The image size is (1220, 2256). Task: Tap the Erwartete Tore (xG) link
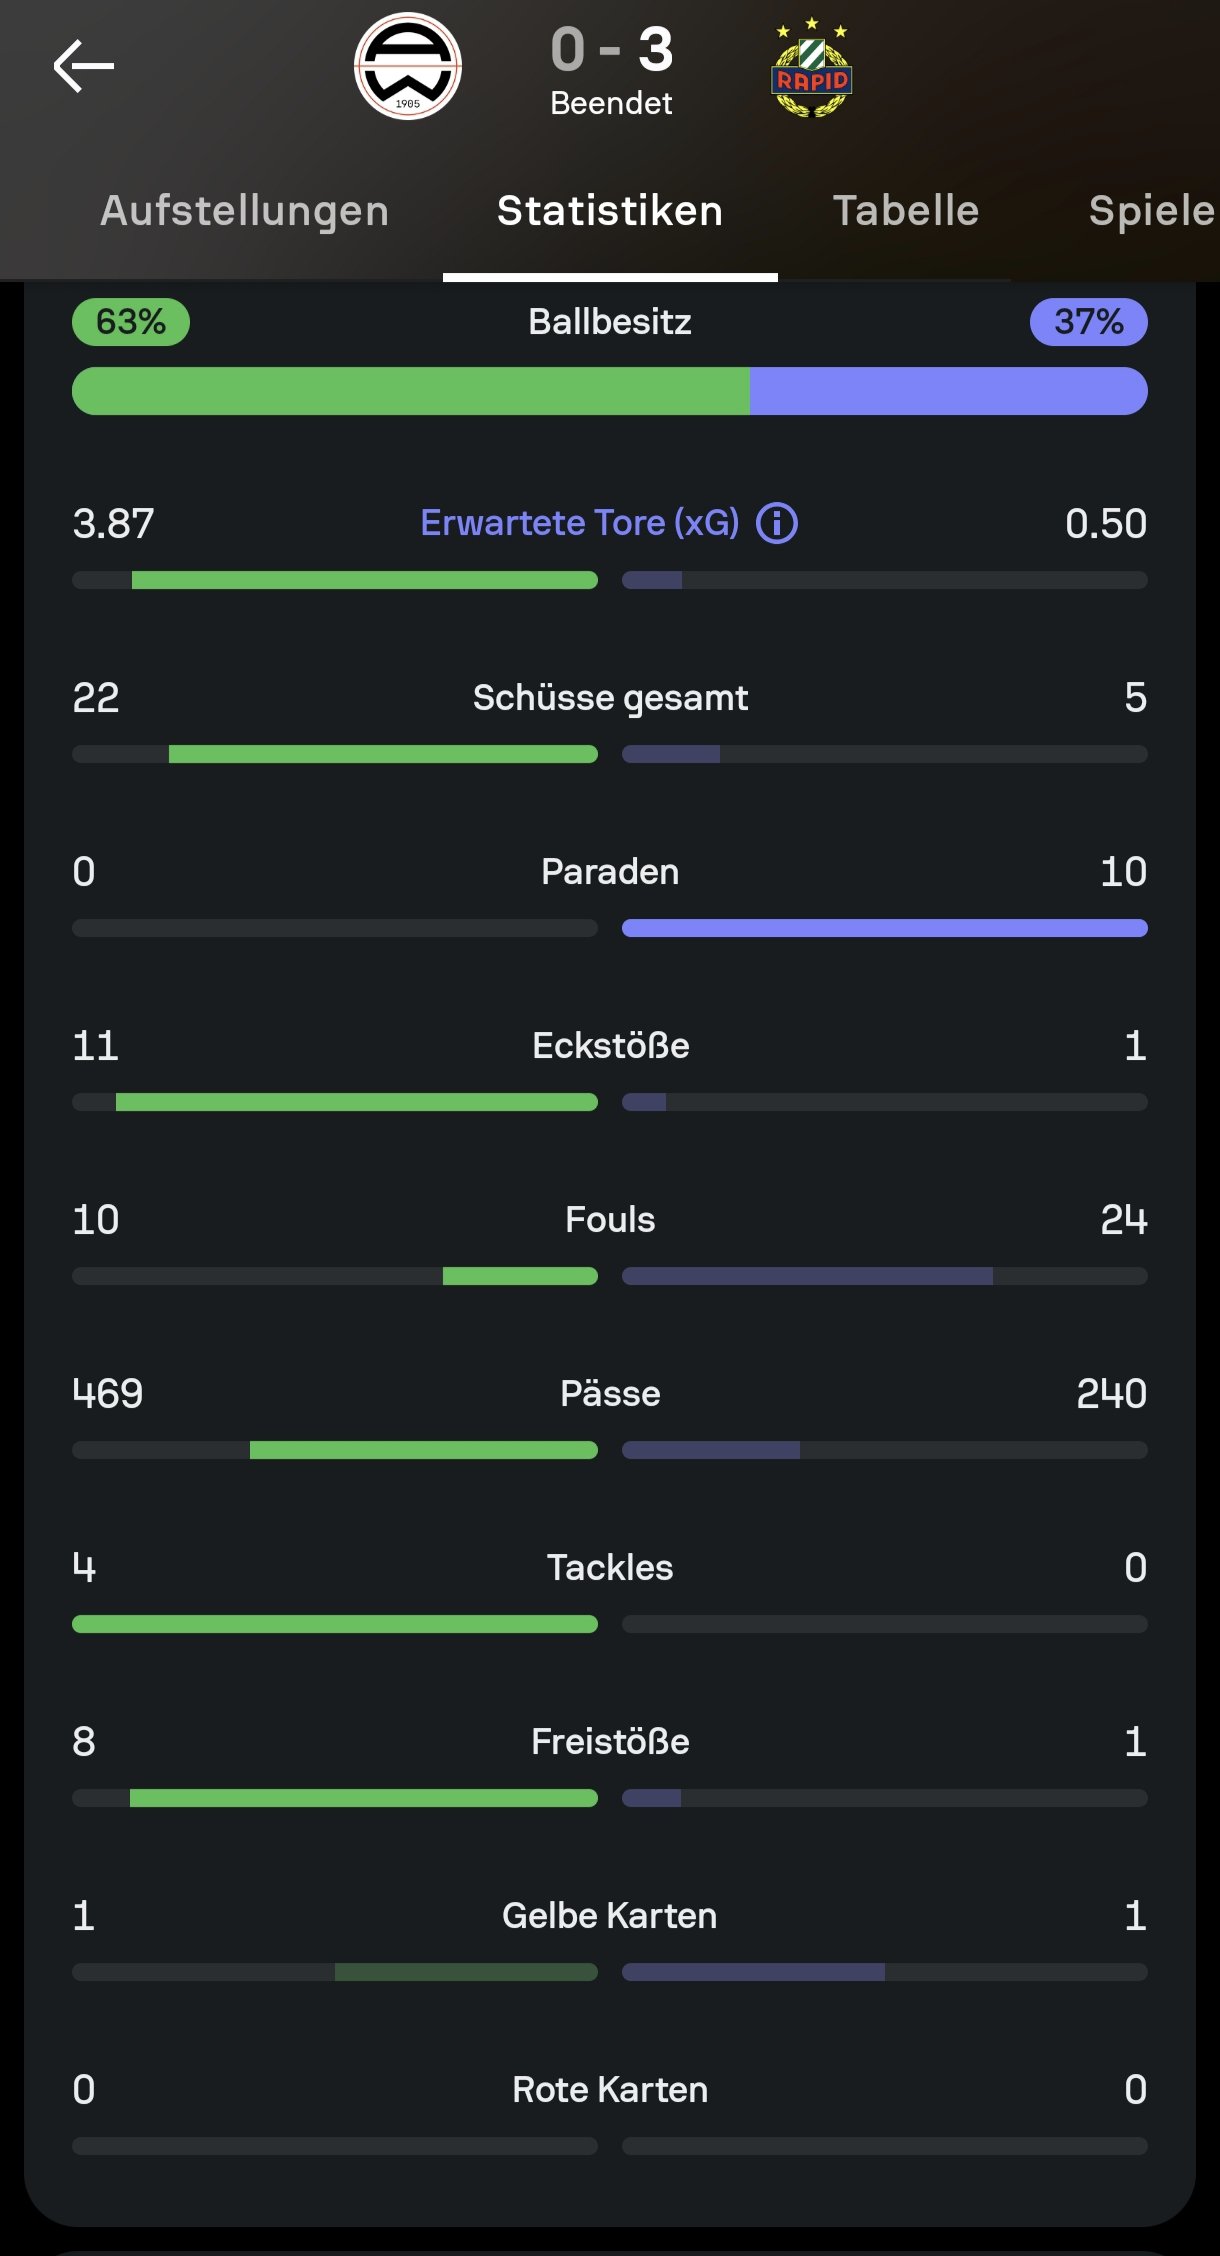click(x=580, y=523)
